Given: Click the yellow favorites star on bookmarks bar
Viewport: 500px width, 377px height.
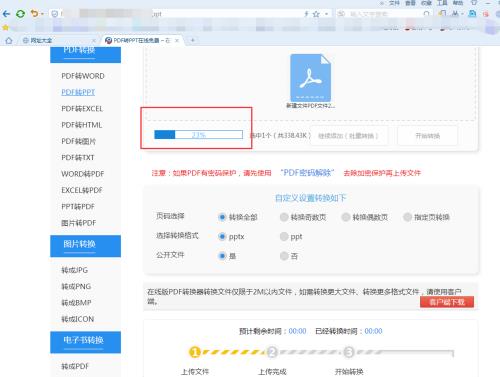Looking at the screenshot, I should click(x=5, y=28).
